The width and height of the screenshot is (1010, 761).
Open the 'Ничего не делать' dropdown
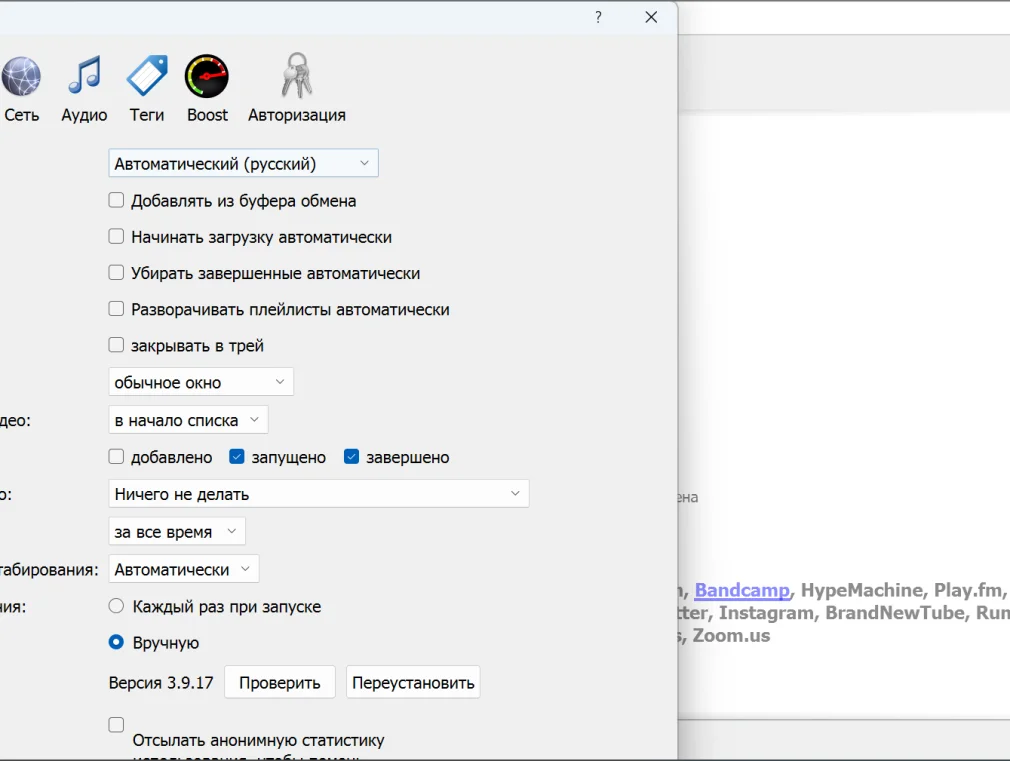tap(318, 494)
